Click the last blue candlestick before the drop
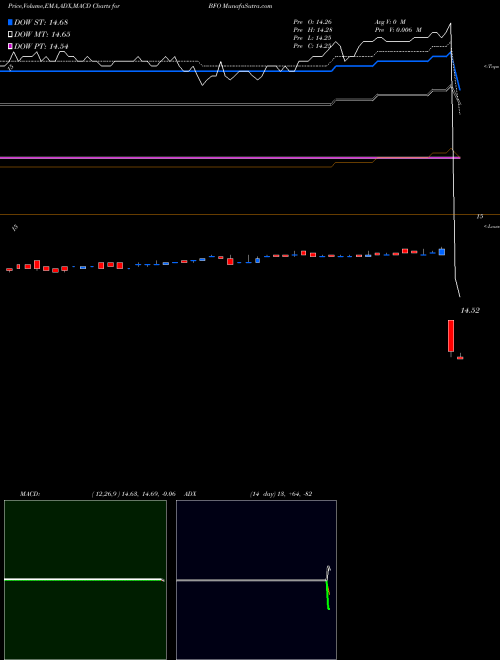Image resolution: width=500 pixels, height=660 pixels. [441, 252]
